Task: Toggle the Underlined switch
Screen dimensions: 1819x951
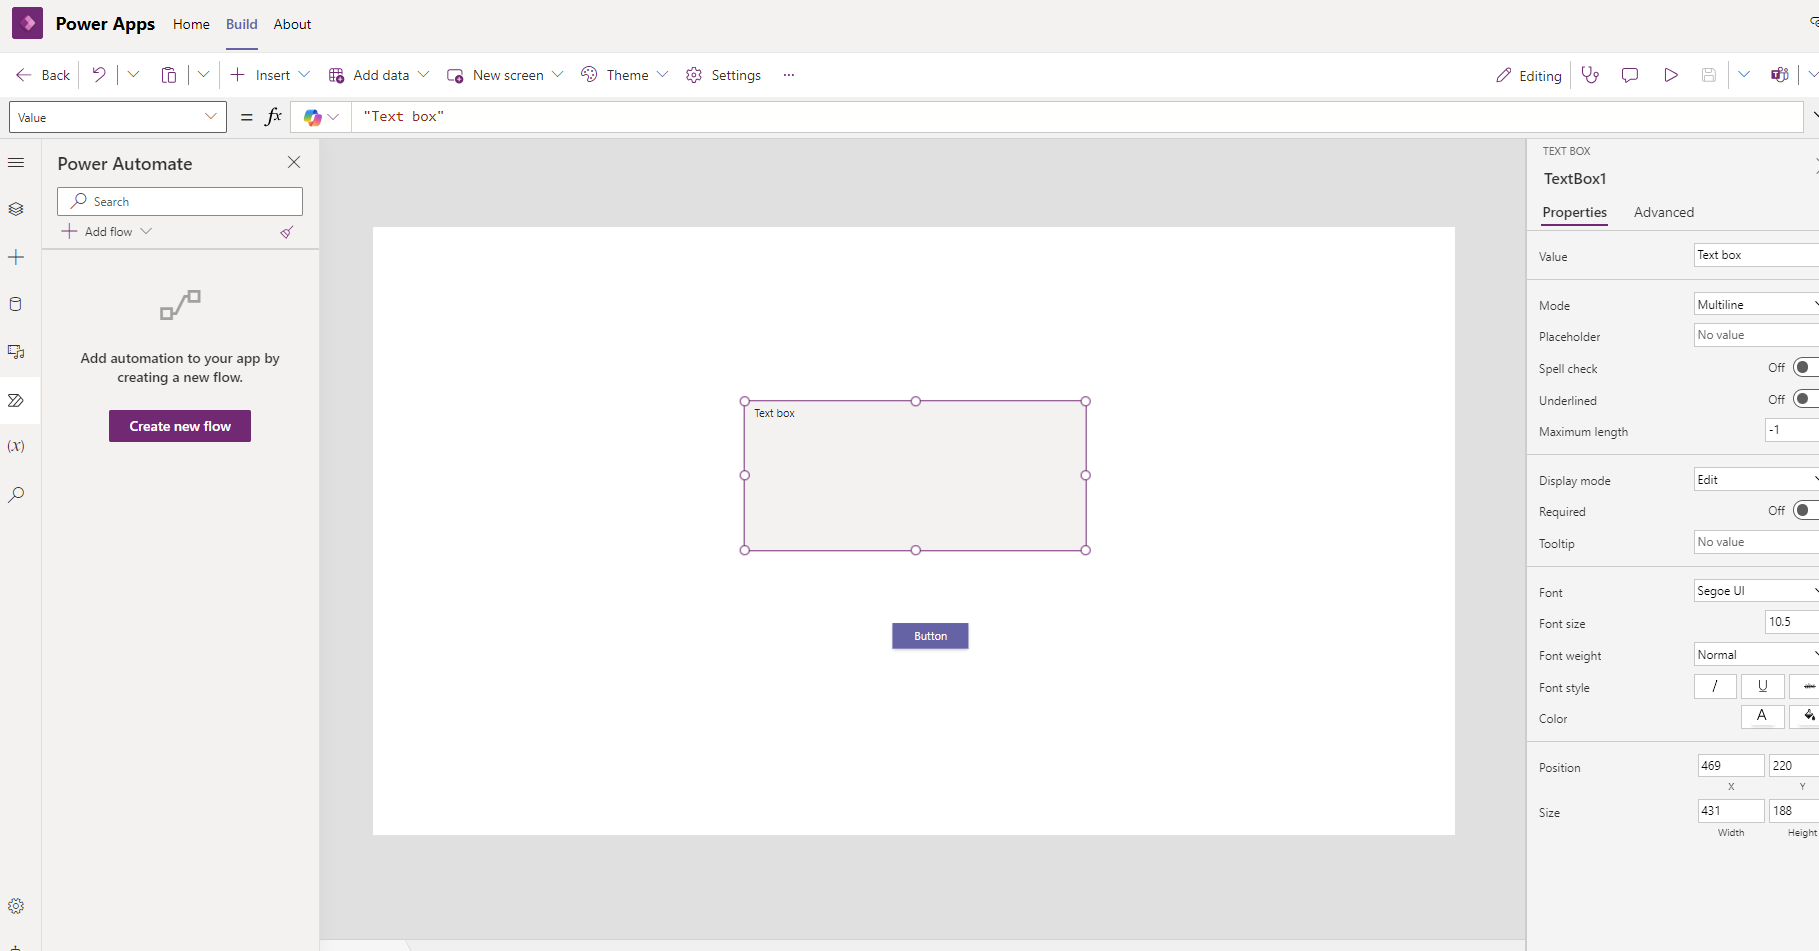Action: click(x=1805, y=399)
